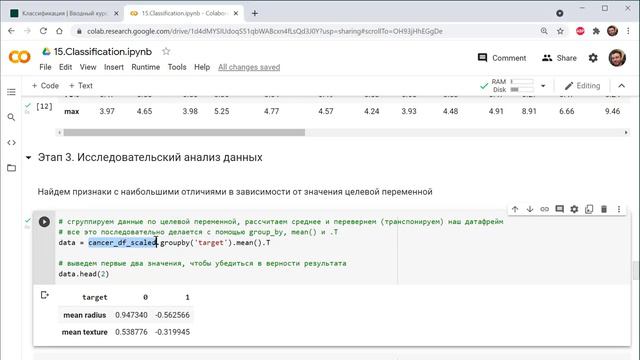This screenshot has width=640, height=360.
Task: Open notebook settings gear in header
Action: [x=593, y=58]
